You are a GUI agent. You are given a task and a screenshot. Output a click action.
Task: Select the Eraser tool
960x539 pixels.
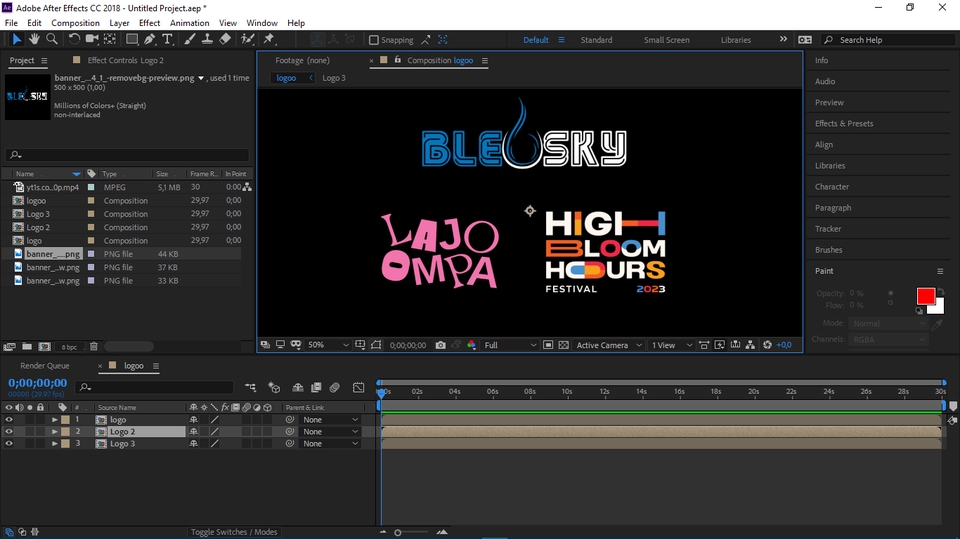click(225, 40)
